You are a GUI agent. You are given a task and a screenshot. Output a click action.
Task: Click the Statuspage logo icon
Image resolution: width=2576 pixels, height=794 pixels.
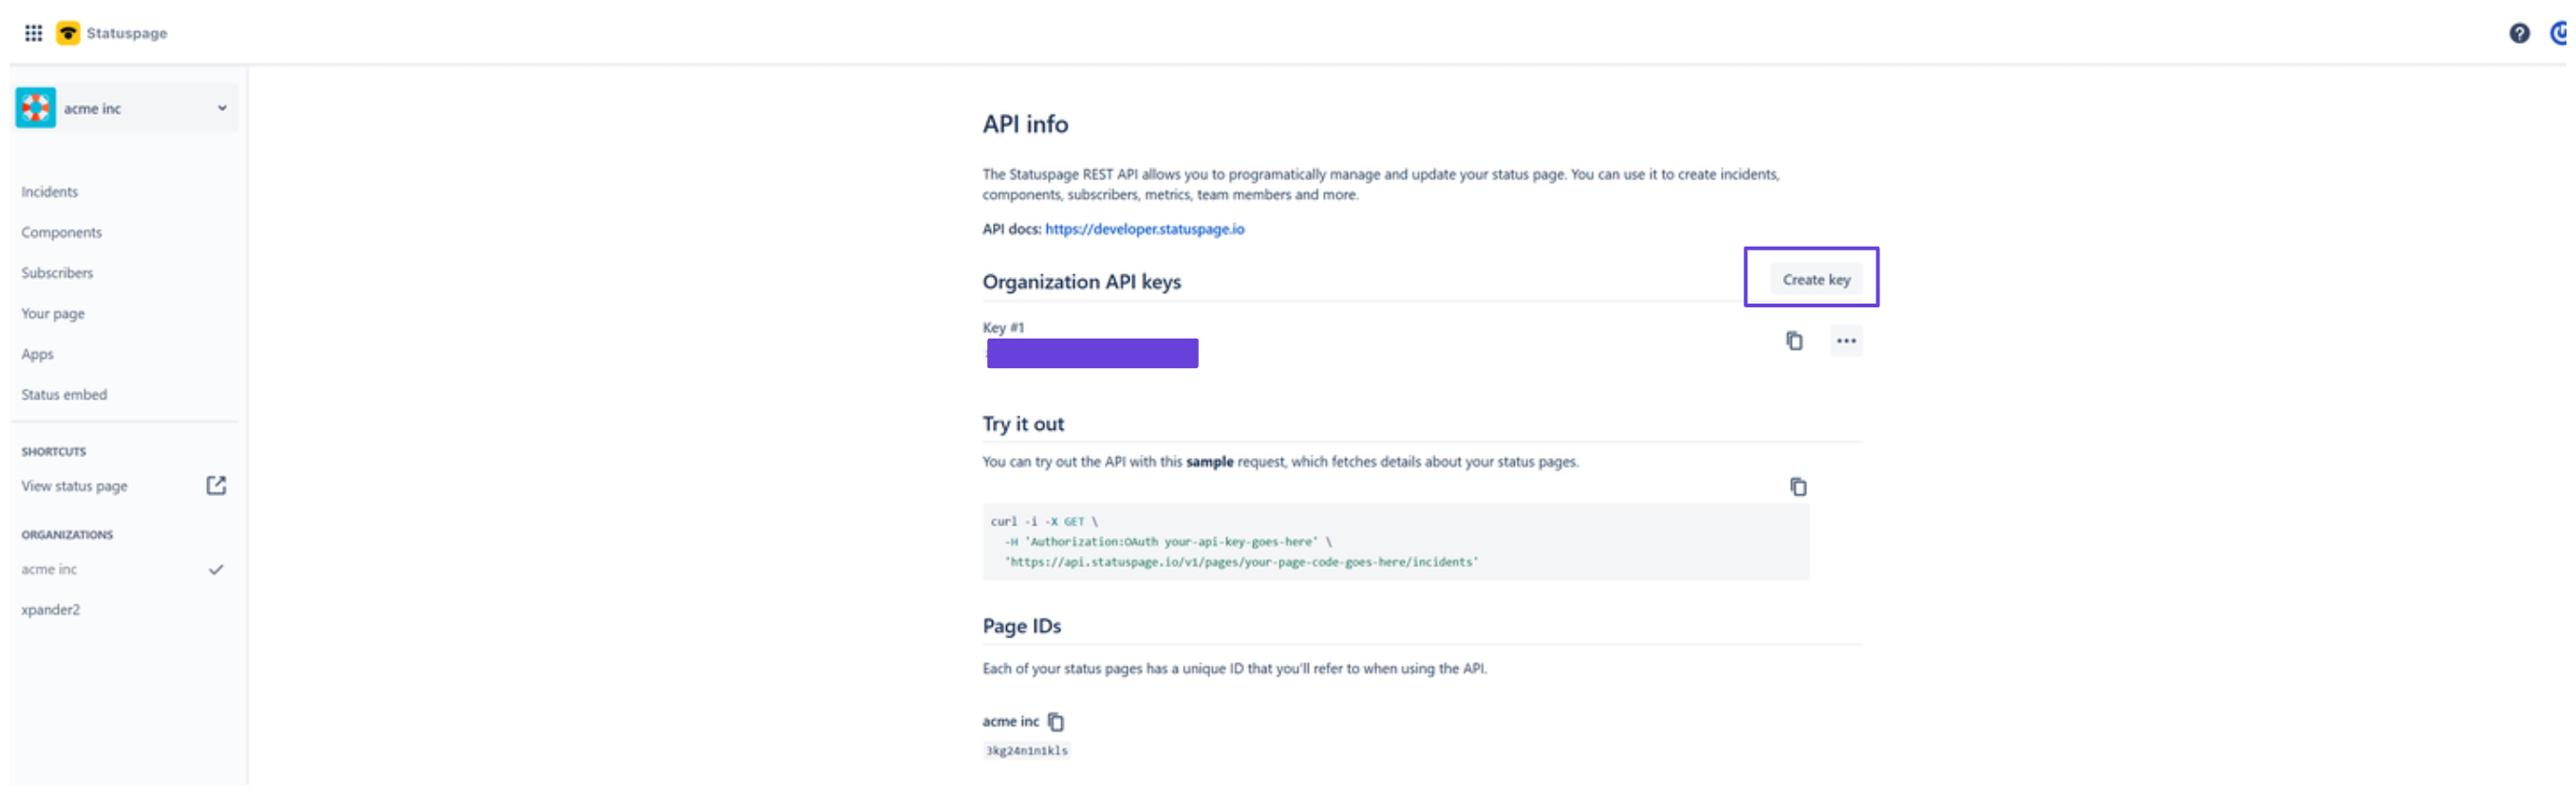pyautogui.click(x=68, y=33)
